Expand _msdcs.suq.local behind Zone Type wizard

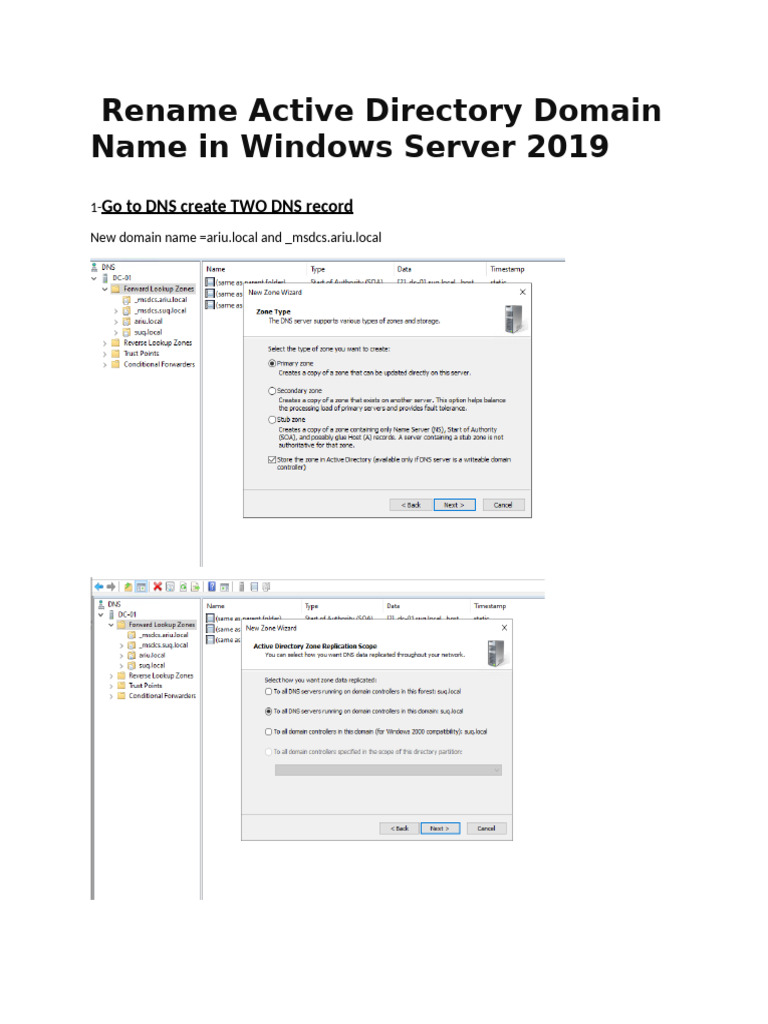(116, 311)
